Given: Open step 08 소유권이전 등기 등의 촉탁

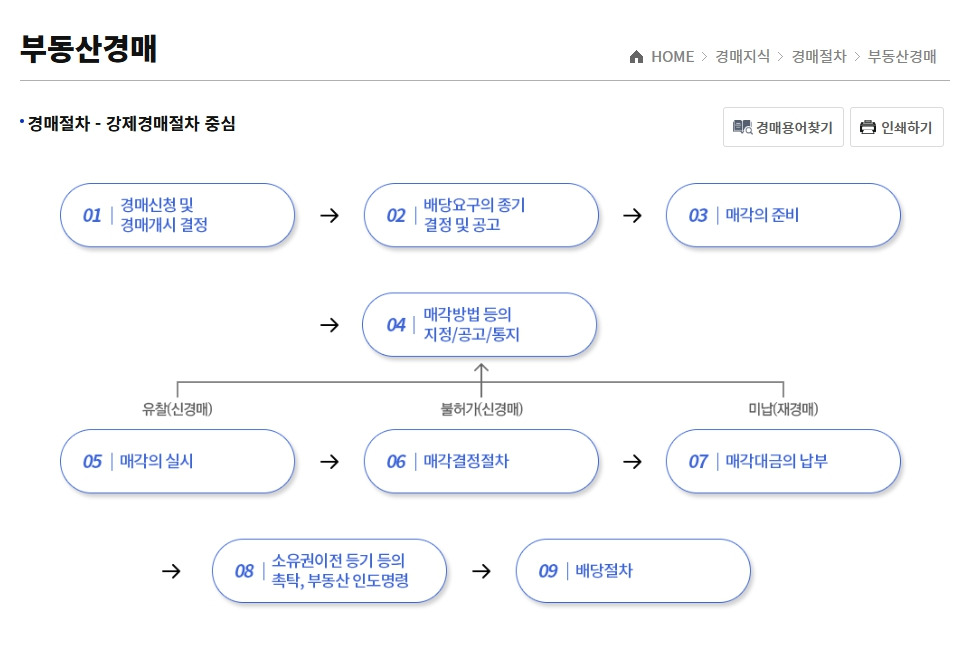Looking at the screenshot, I should point(329,571).
